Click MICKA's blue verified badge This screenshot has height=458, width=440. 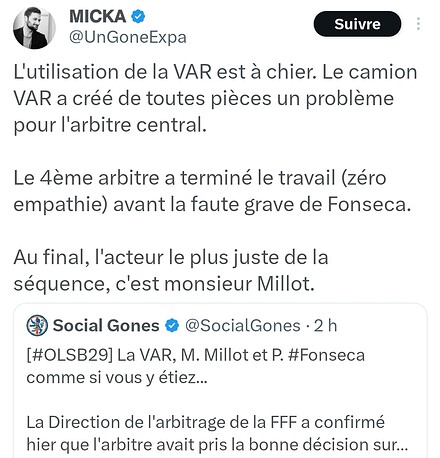pyautogui.click(x=138, y=16)
